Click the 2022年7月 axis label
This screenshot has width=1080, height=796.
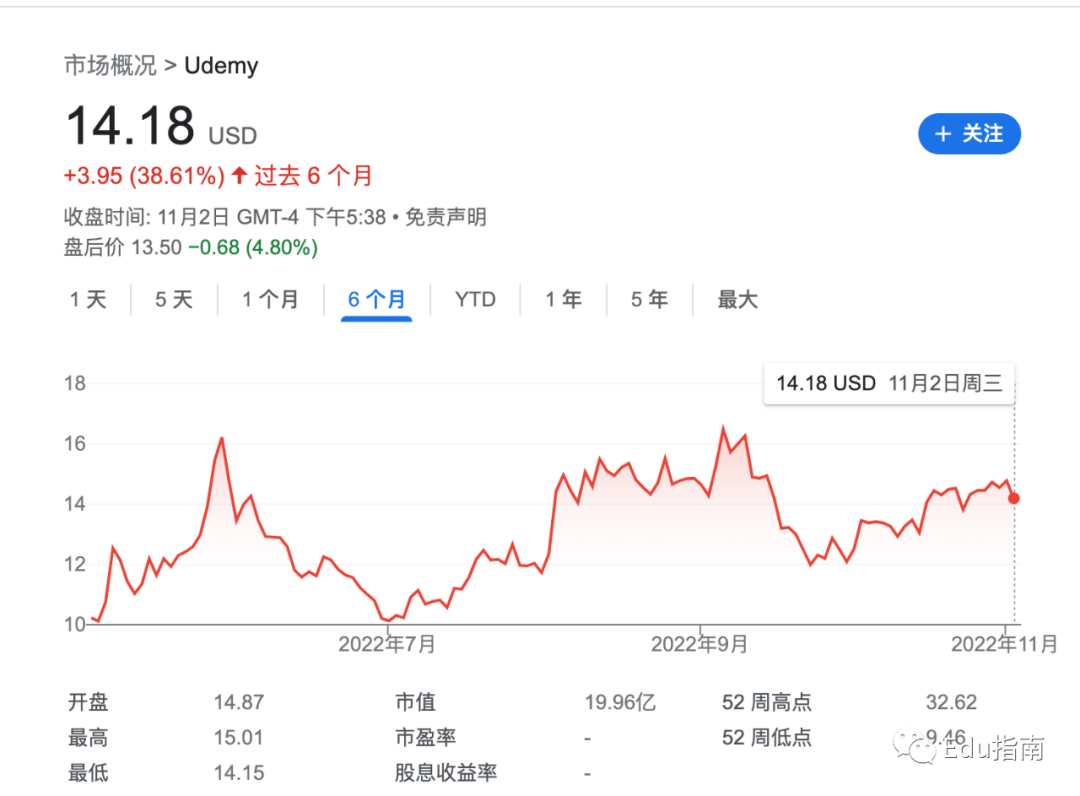(x=386, y=645)
